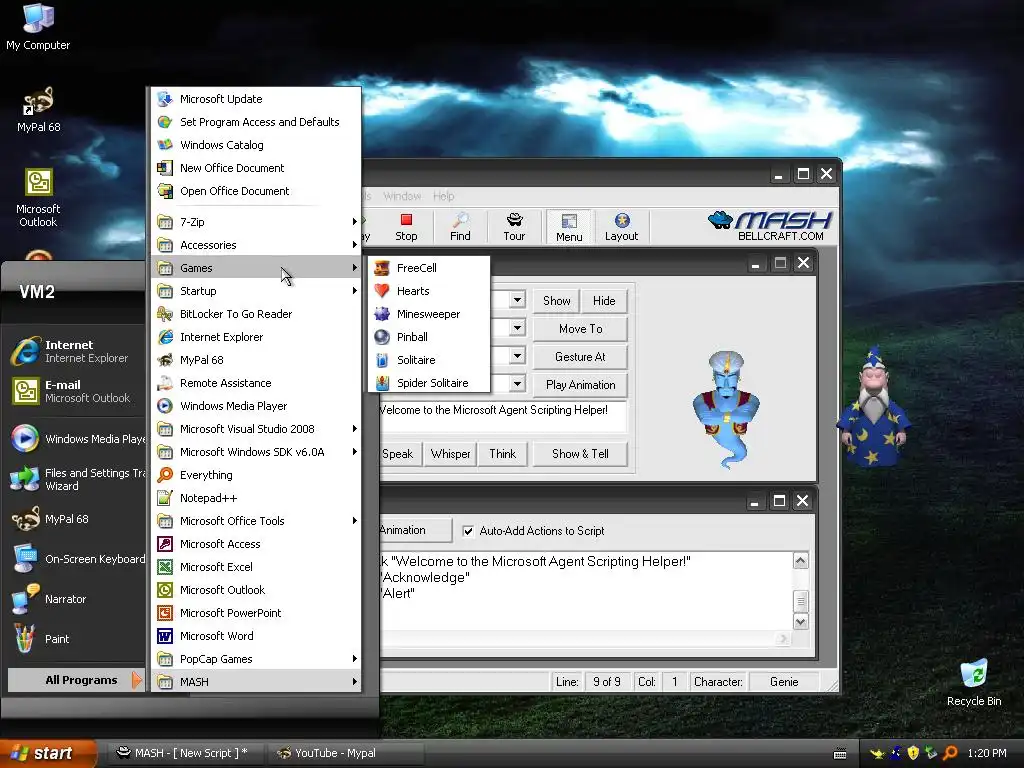Click the clock showing 1:20 PM
The width and height of the screenshot is (1024, 768).
tap(987, 753)
